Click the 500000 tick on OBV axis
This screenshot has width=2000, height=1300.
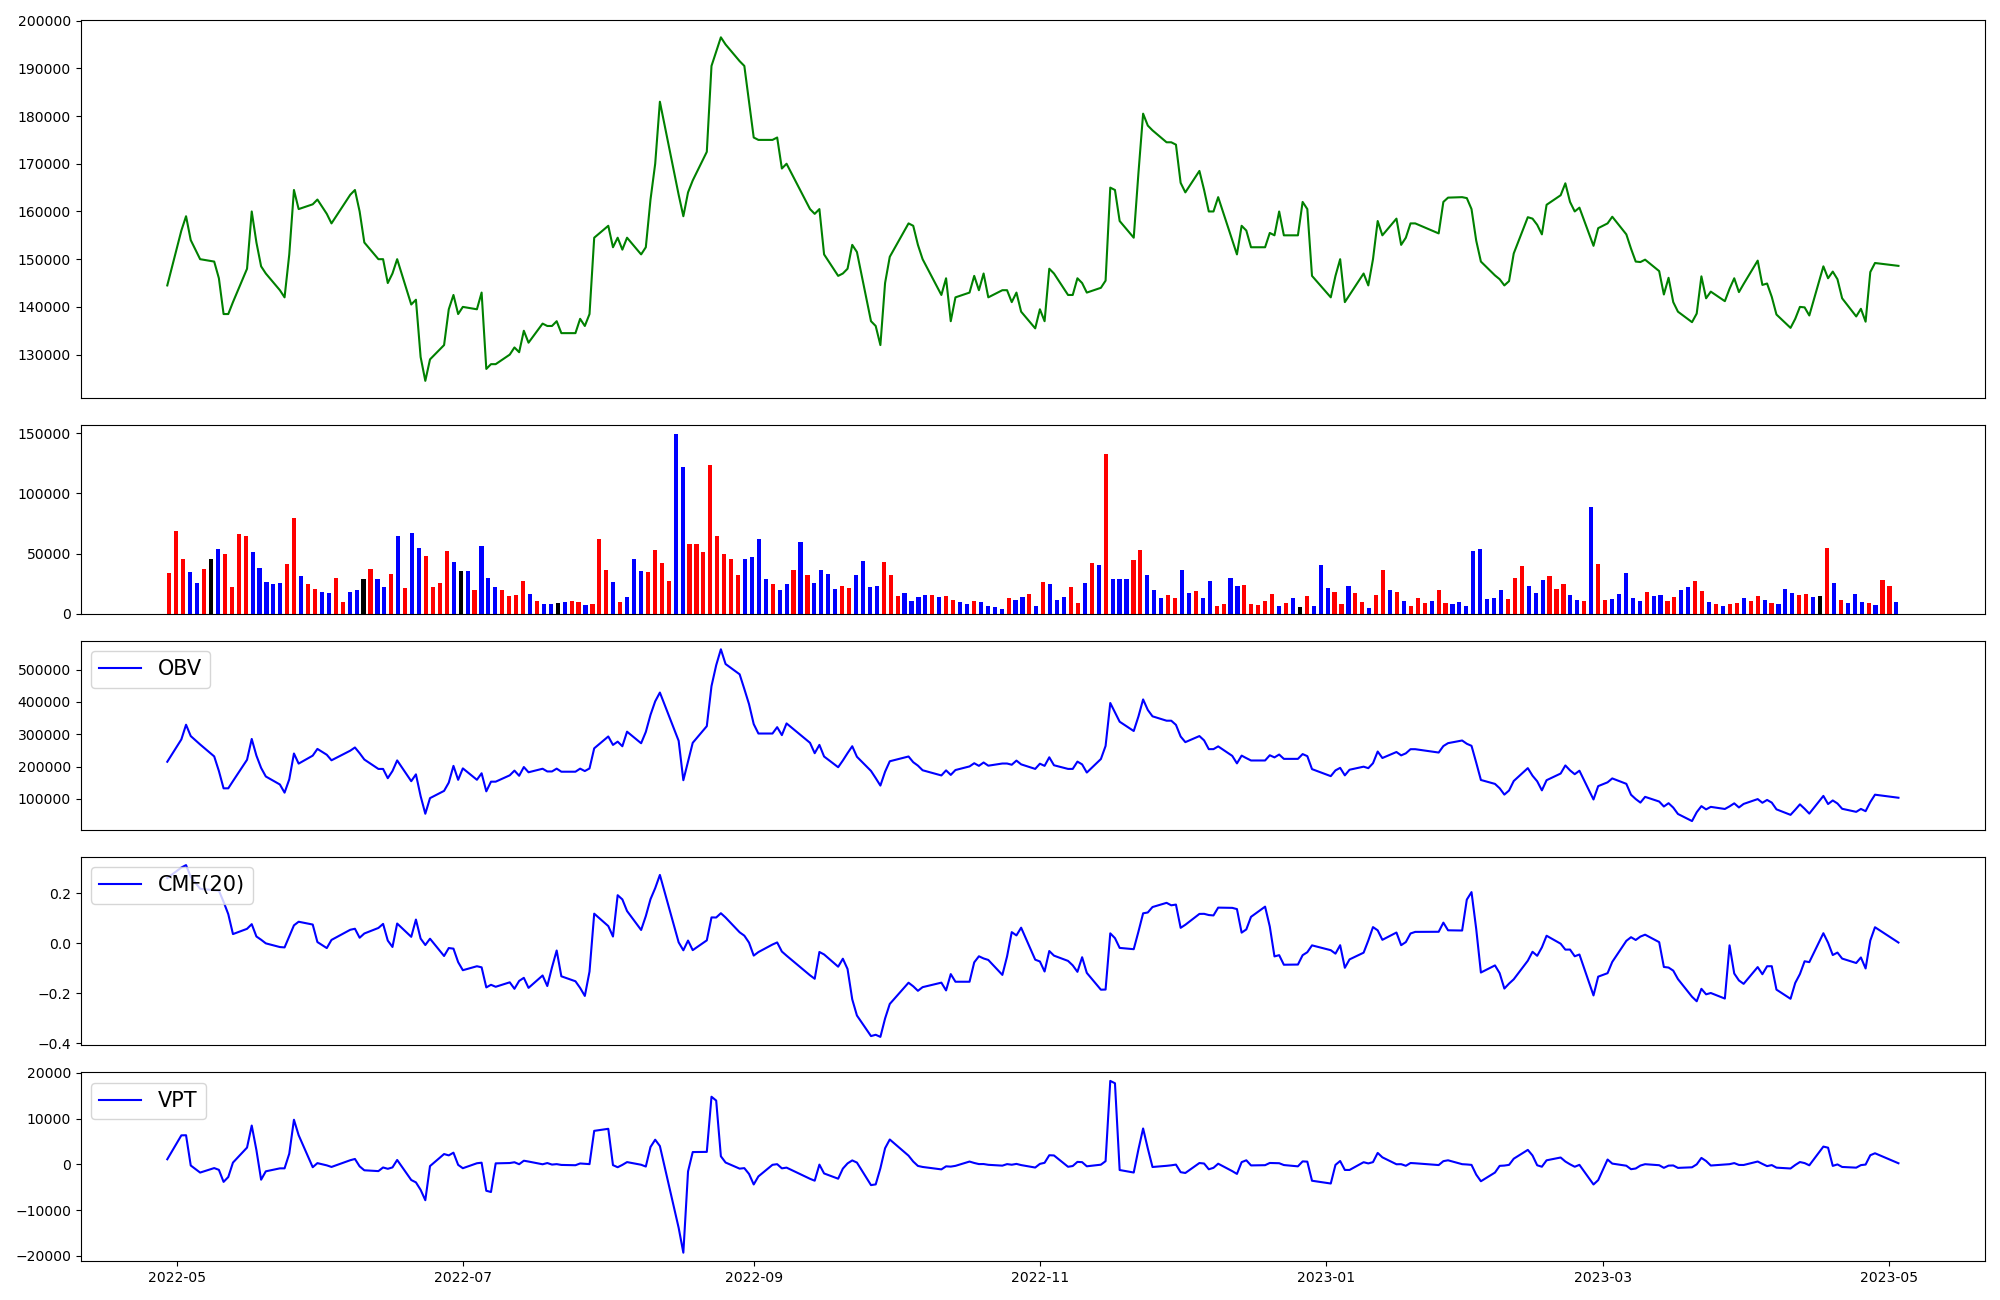coord(44,670)
